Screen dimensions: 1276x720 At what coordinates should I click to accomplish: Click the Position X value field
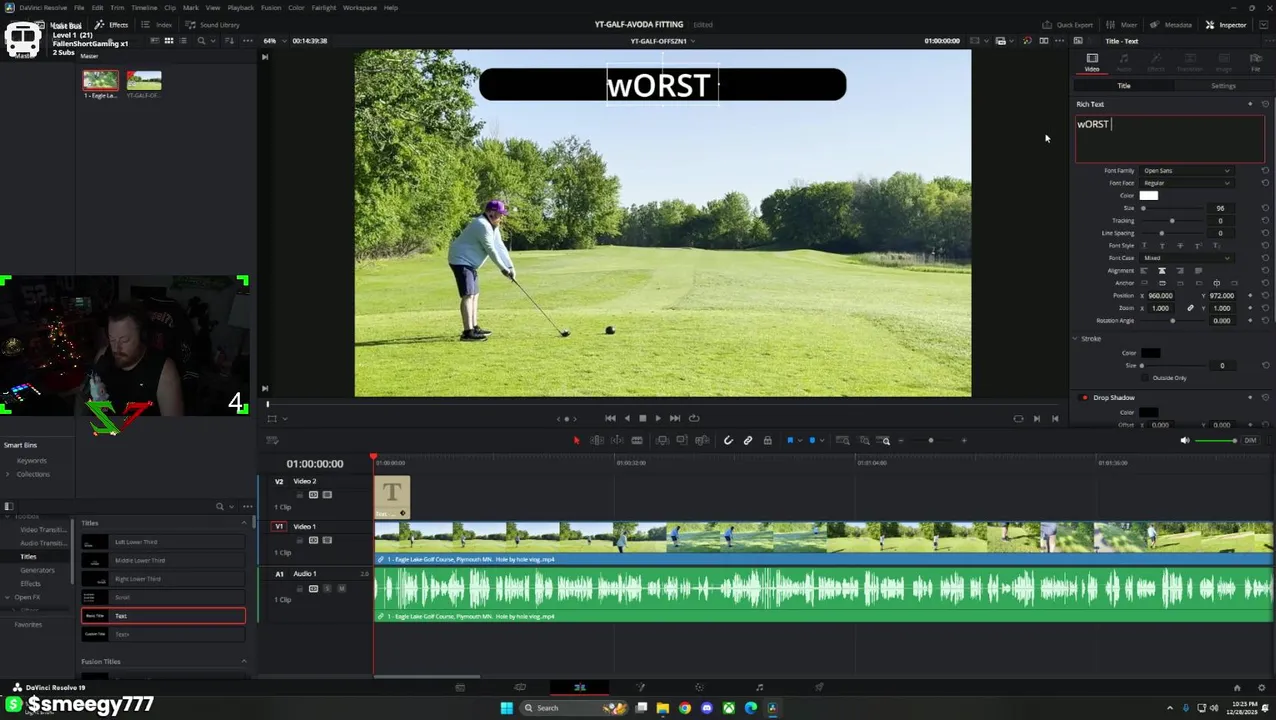[1160, 296]
